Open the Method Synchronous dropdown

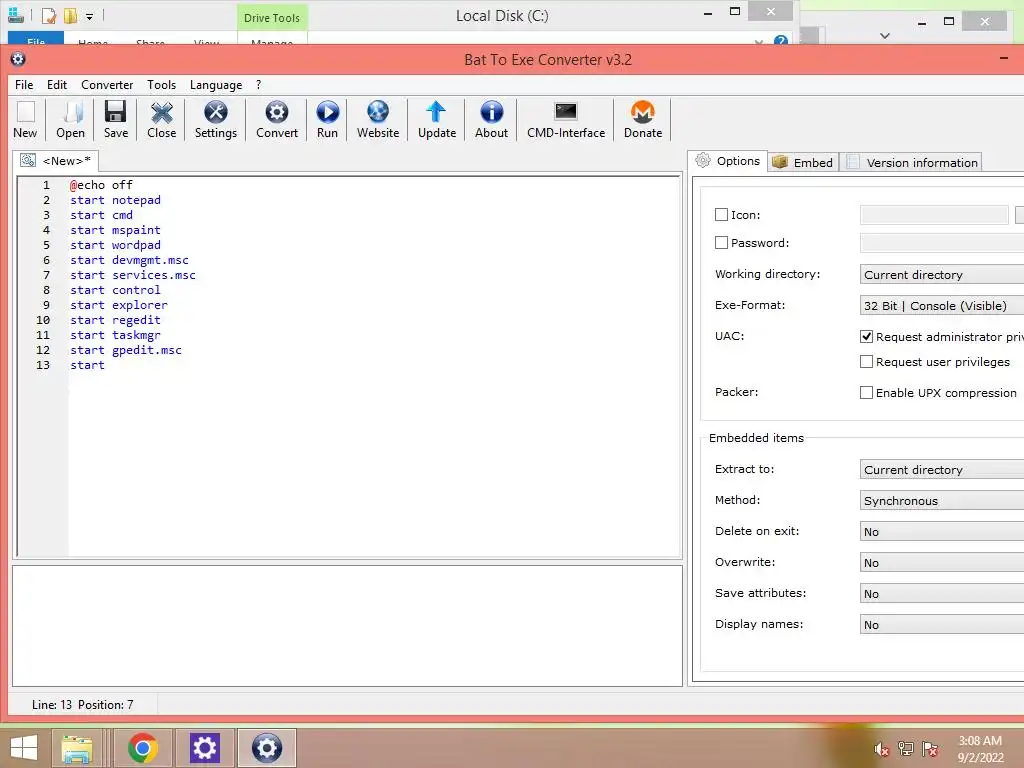[942, 500]
